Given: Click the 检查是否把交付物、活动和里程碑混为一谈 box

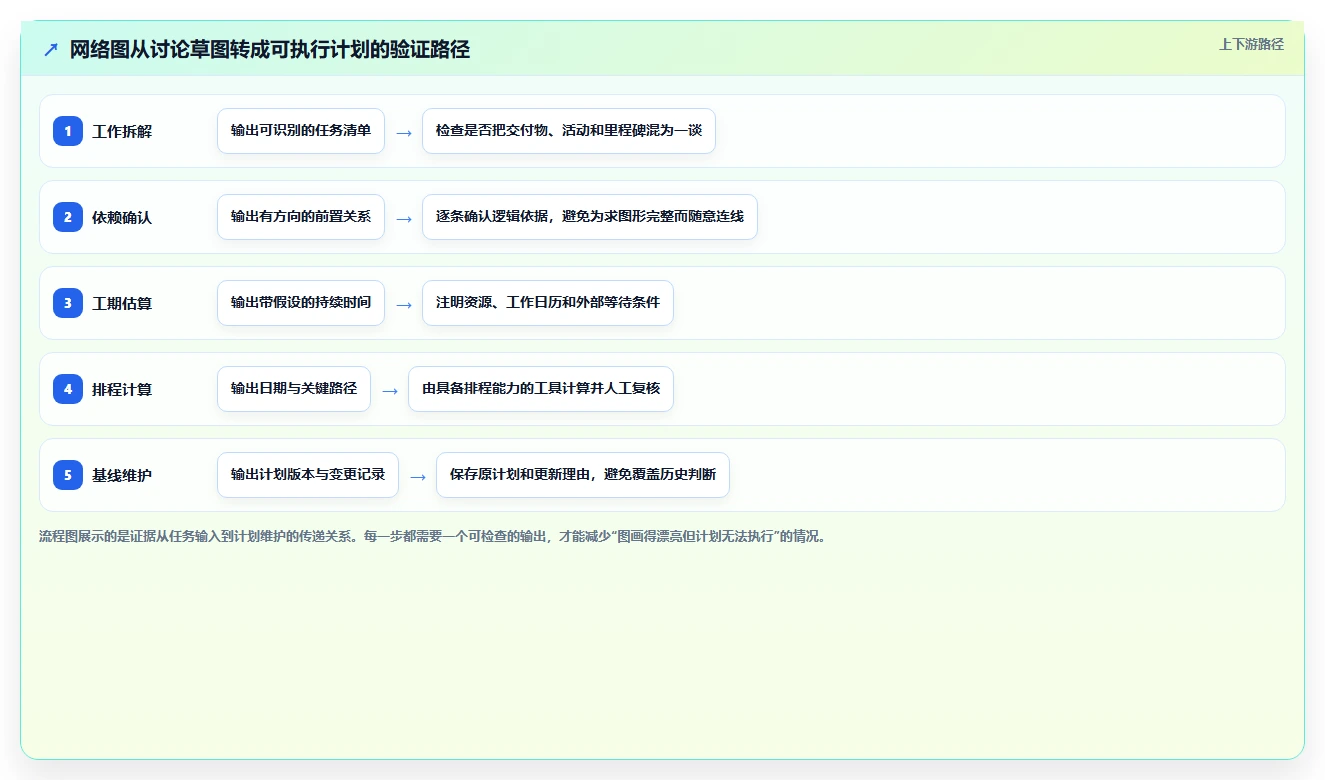Looking at the screenshot, I should (x=569, y=131).
